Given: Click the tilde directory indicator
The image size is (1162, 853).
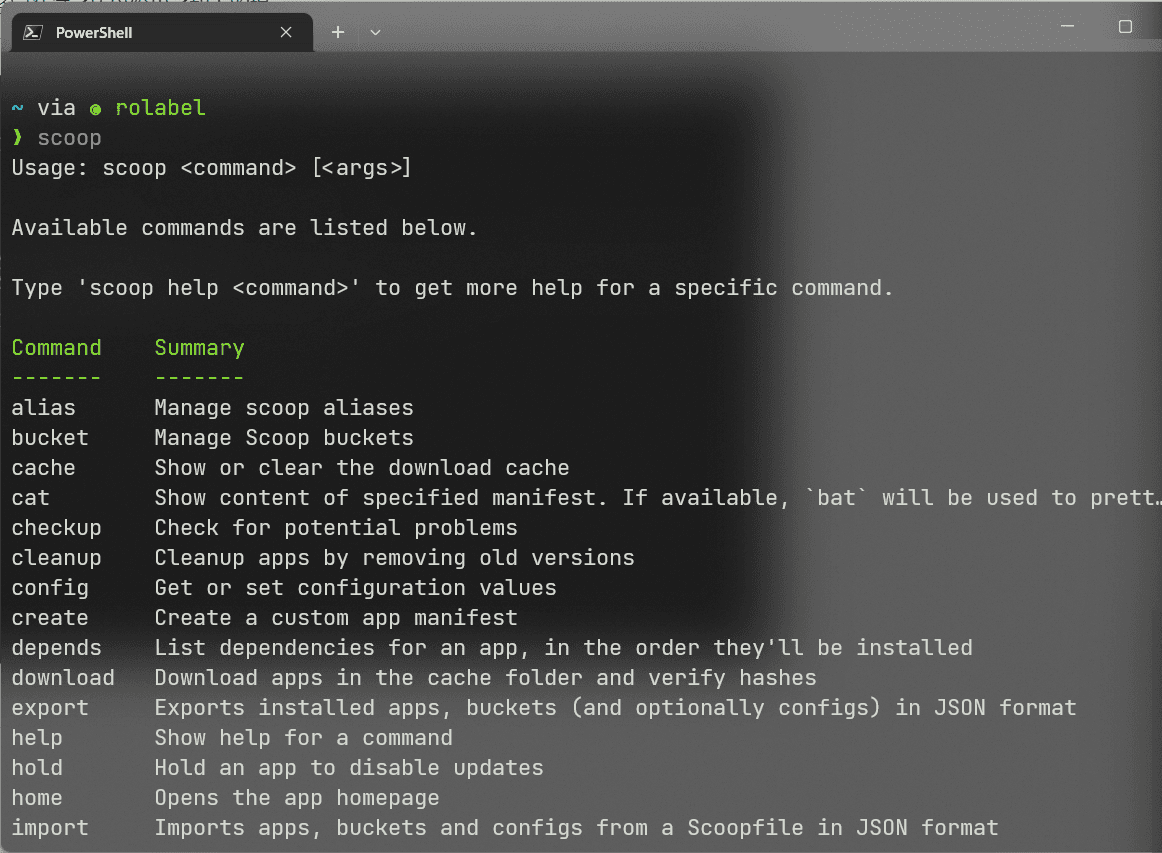Looking at the screenshot, I should coord(18,108).
